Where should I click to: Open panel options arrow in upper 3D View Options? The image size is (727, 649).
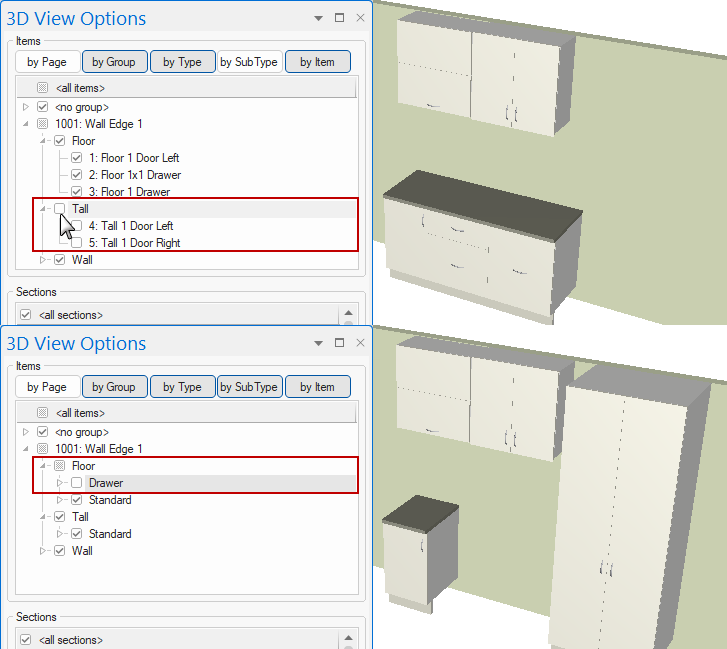(318, 18)
